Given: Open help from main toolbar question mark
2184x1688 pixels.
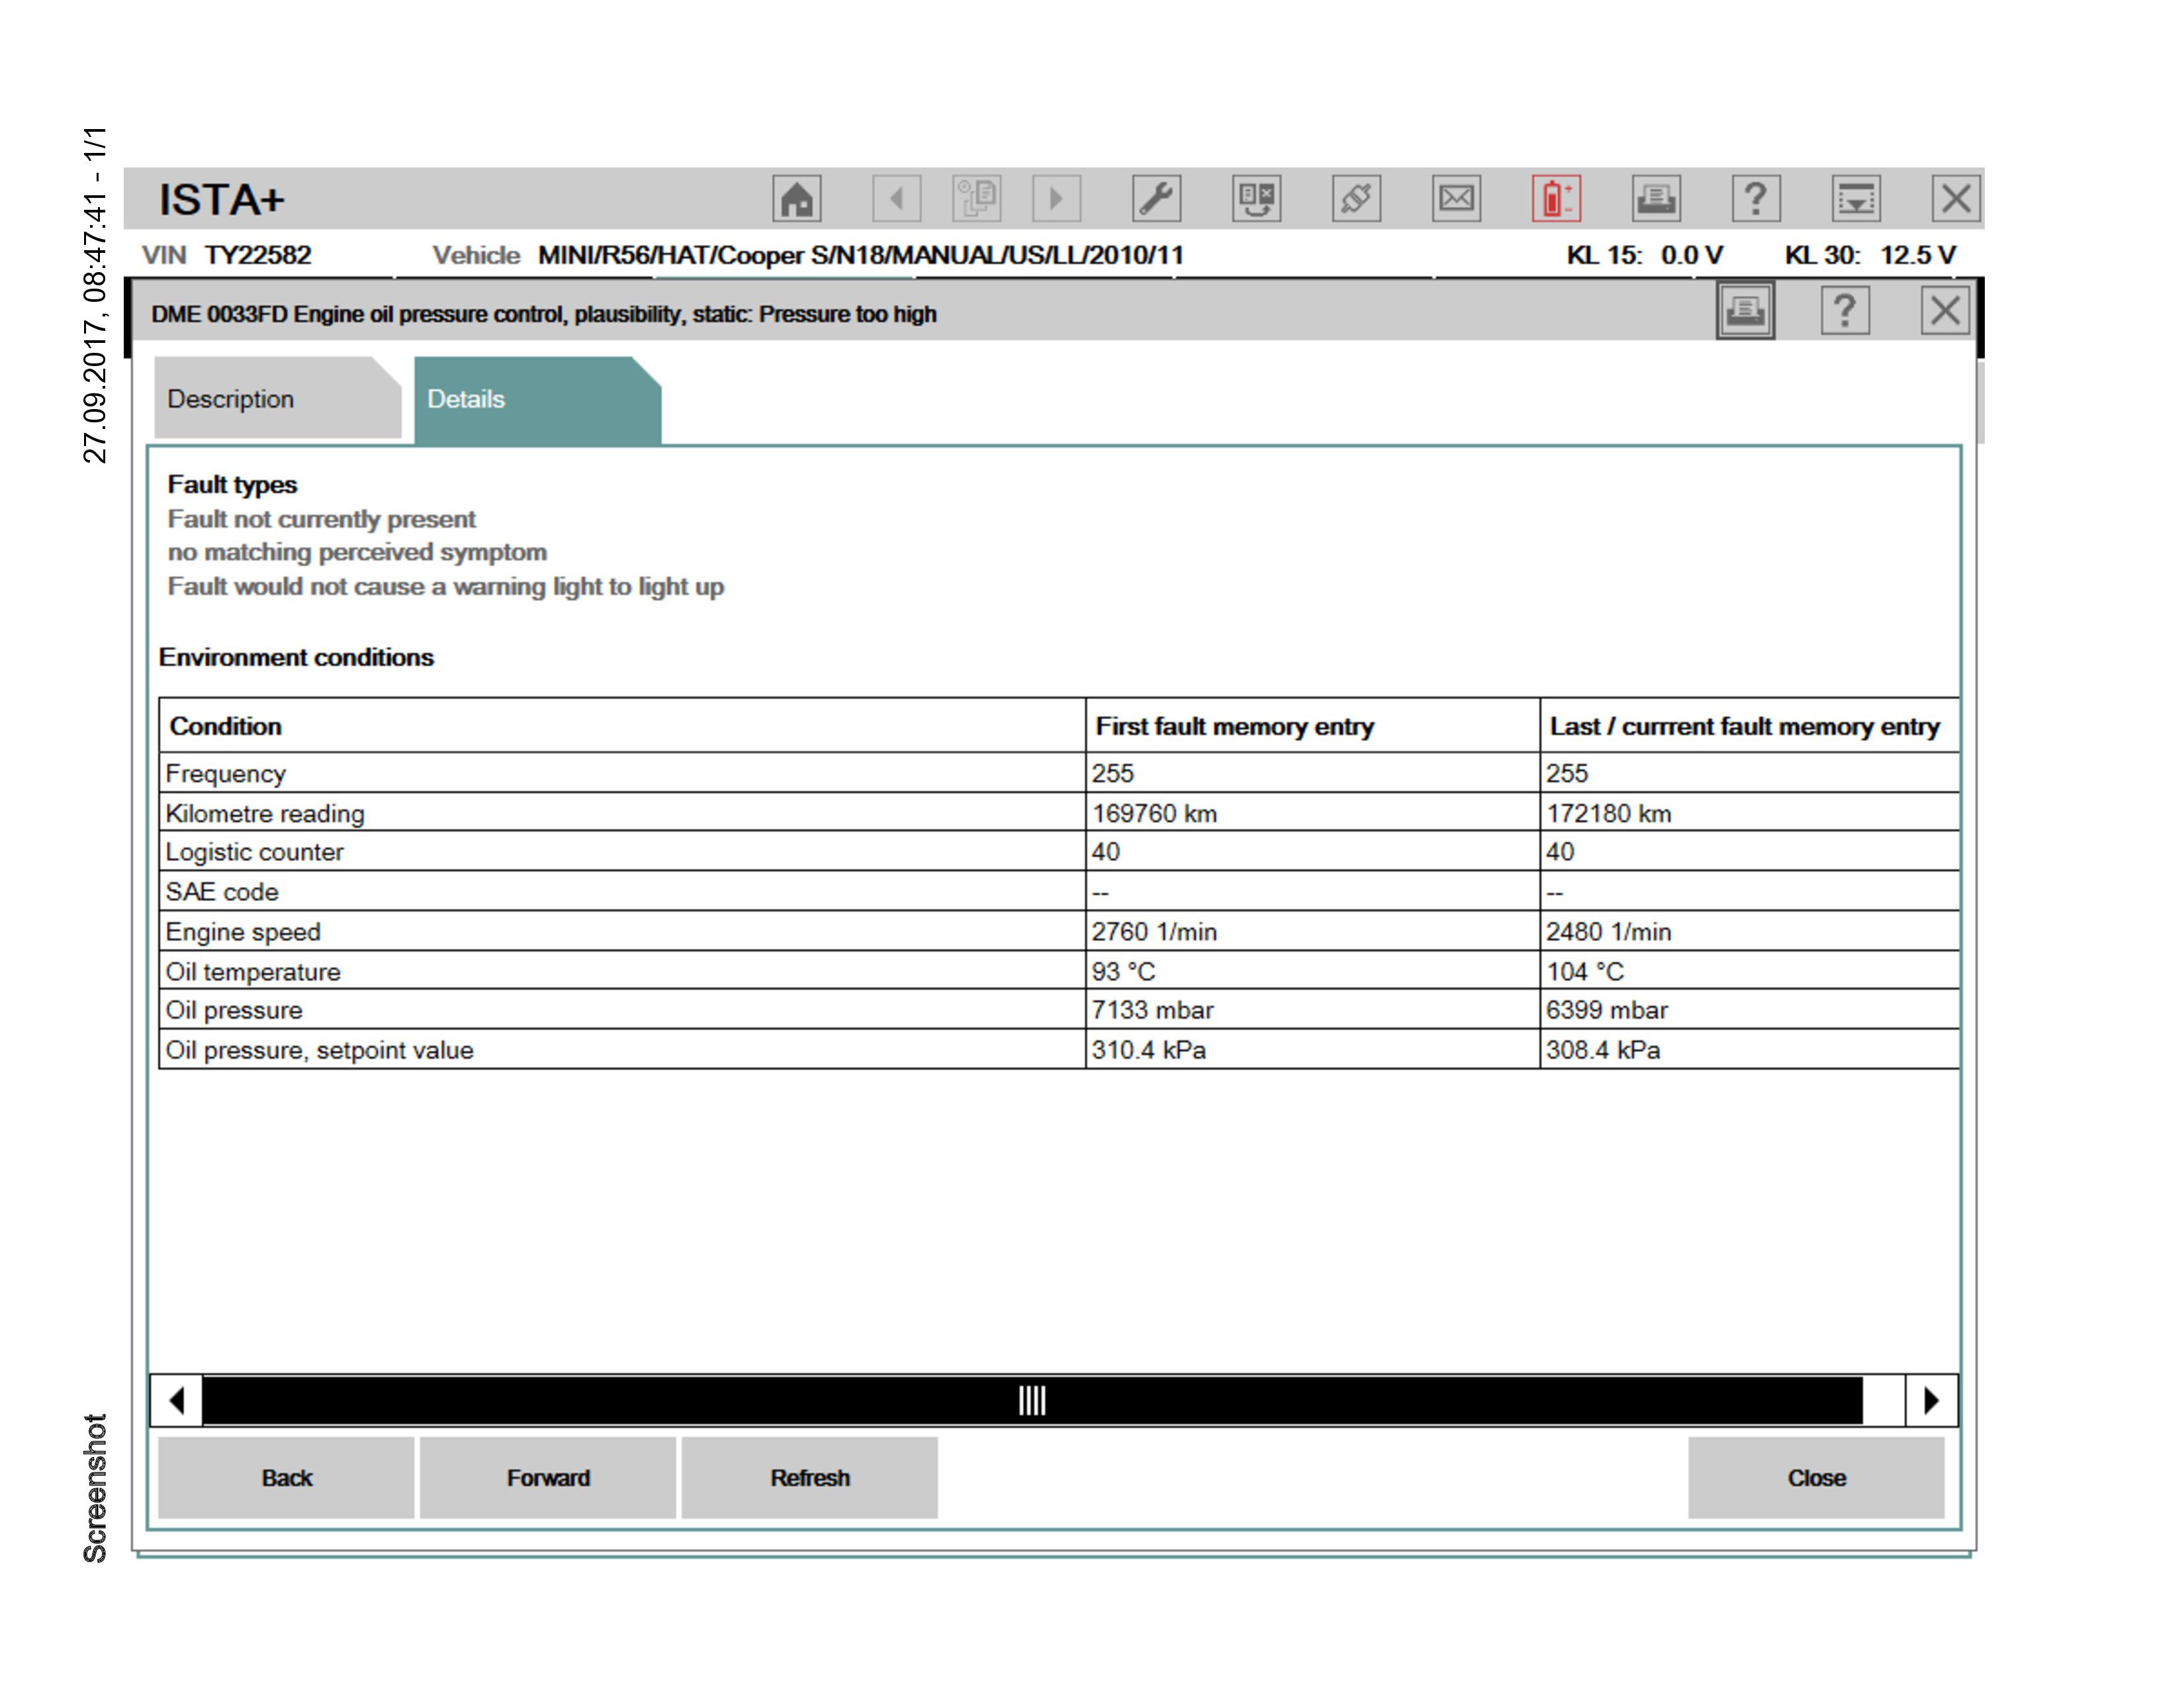Looking at the screenshot, I should click(x=1756, y=198).
